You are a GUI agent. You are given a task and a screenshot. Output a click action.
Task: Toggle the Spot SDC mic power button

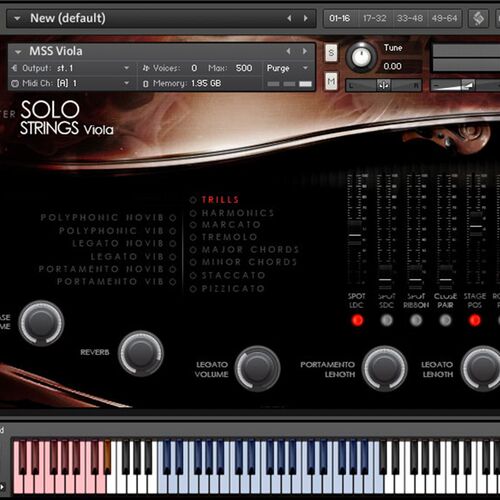point(386,320)
